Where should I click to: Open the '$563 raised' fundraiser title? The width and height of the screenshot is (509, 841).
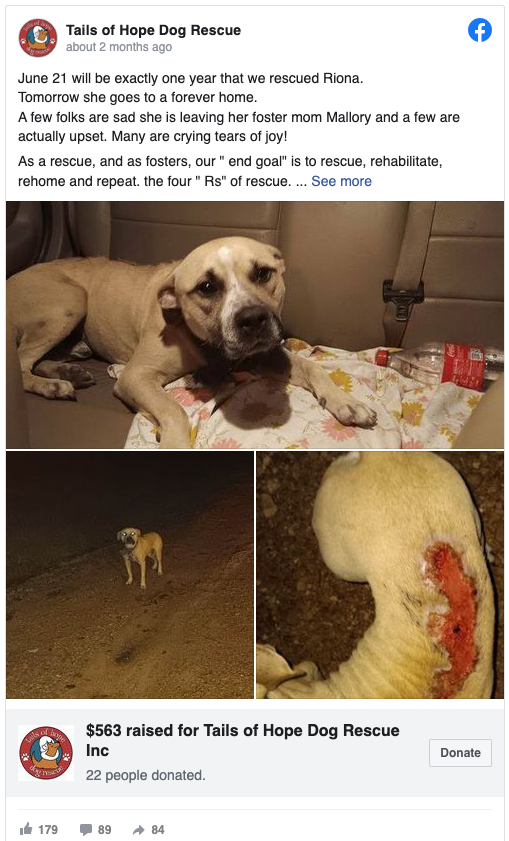point(242,740)
